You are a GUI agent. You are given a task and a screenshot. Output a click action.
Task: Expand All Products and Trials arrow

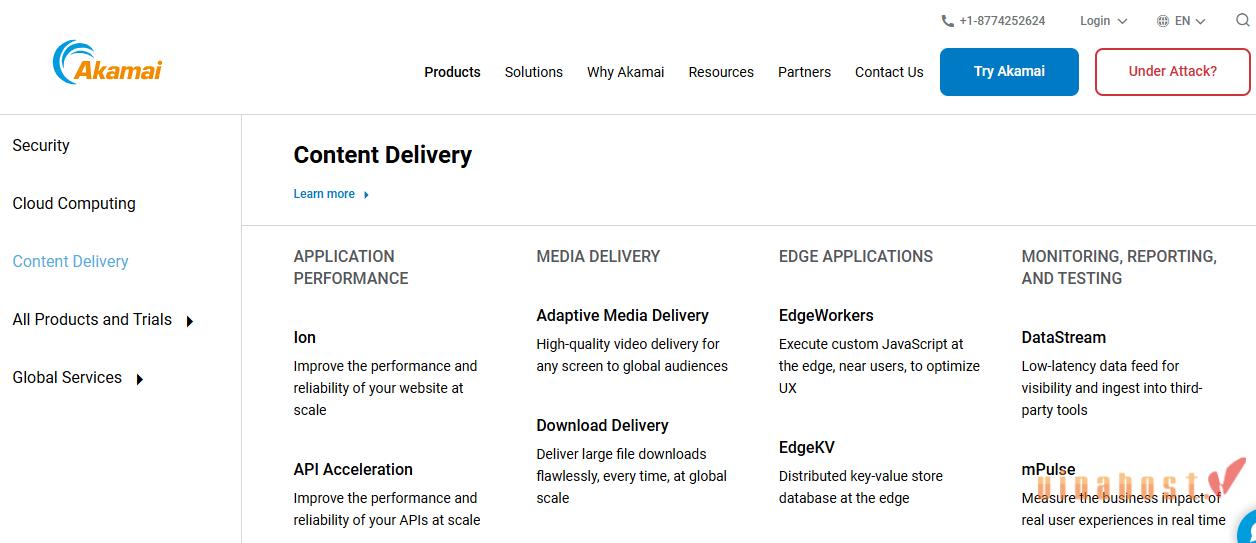pos(189,321)
